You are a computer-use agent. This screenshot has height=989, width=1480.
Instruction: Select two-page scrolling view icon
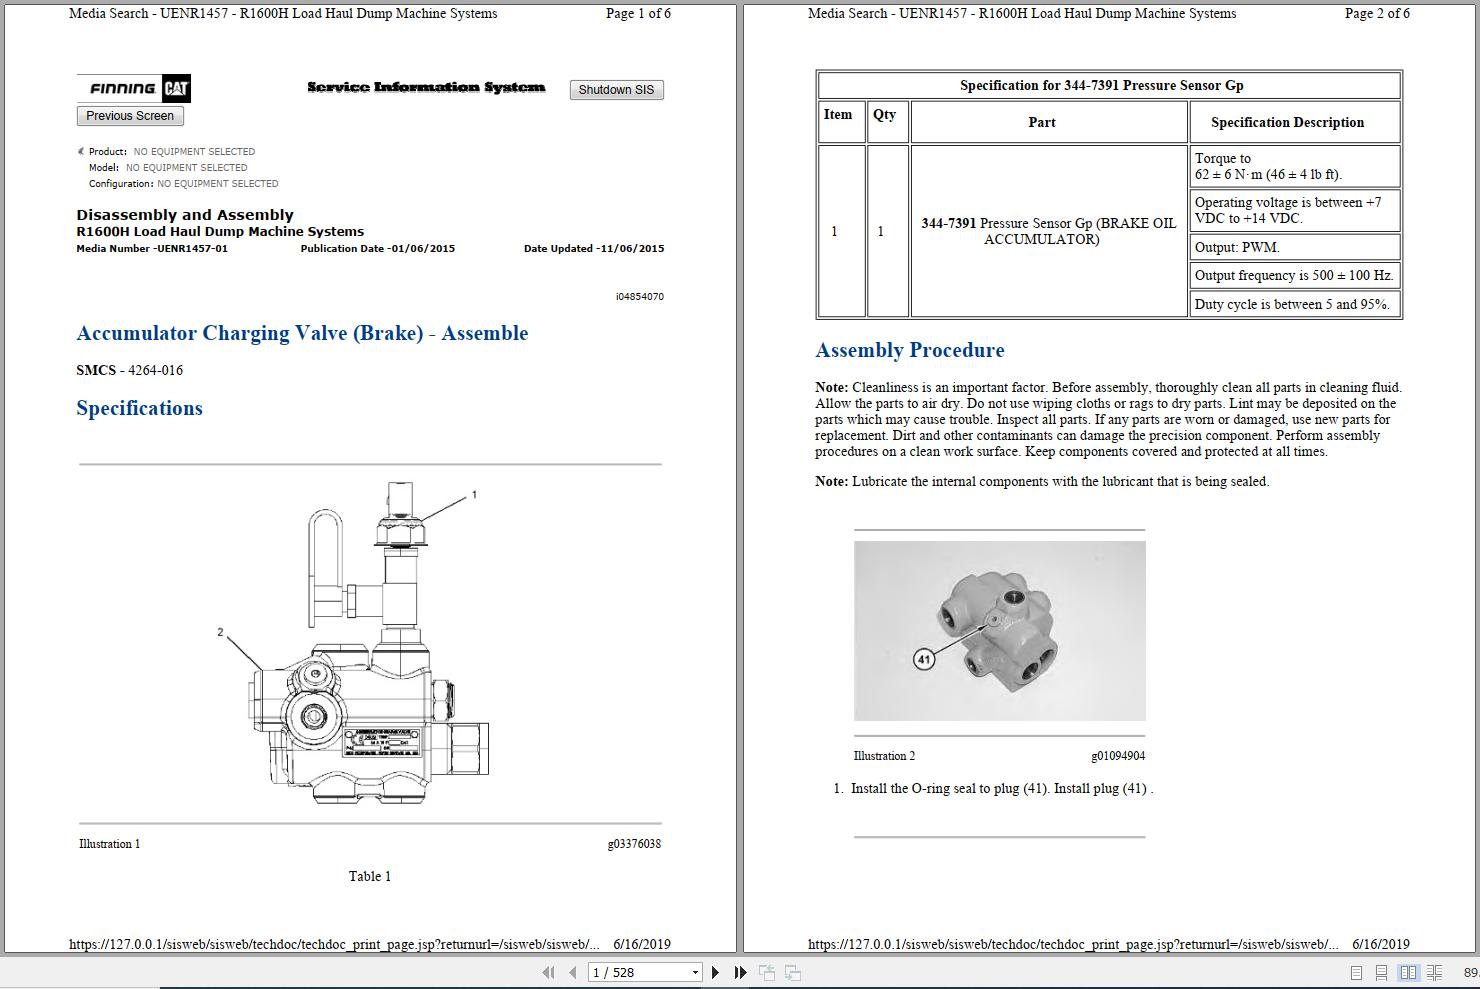[x=1434, y=971]
